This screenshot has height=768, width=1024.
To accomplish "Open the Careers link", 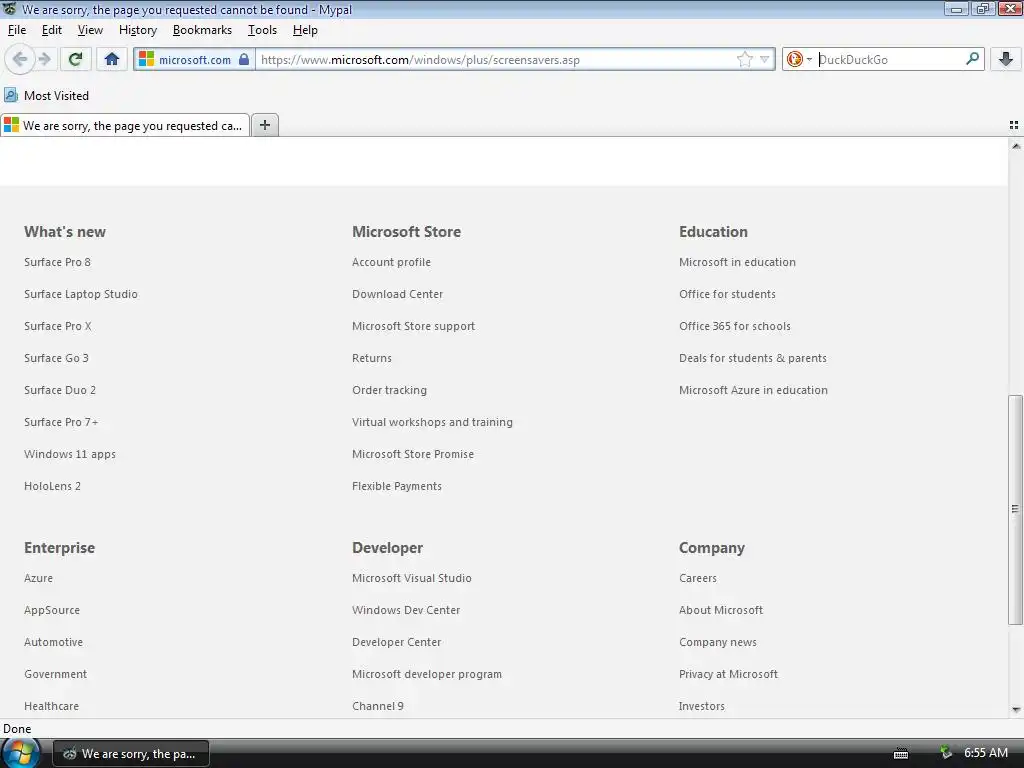I will click(x=697, y=578).
